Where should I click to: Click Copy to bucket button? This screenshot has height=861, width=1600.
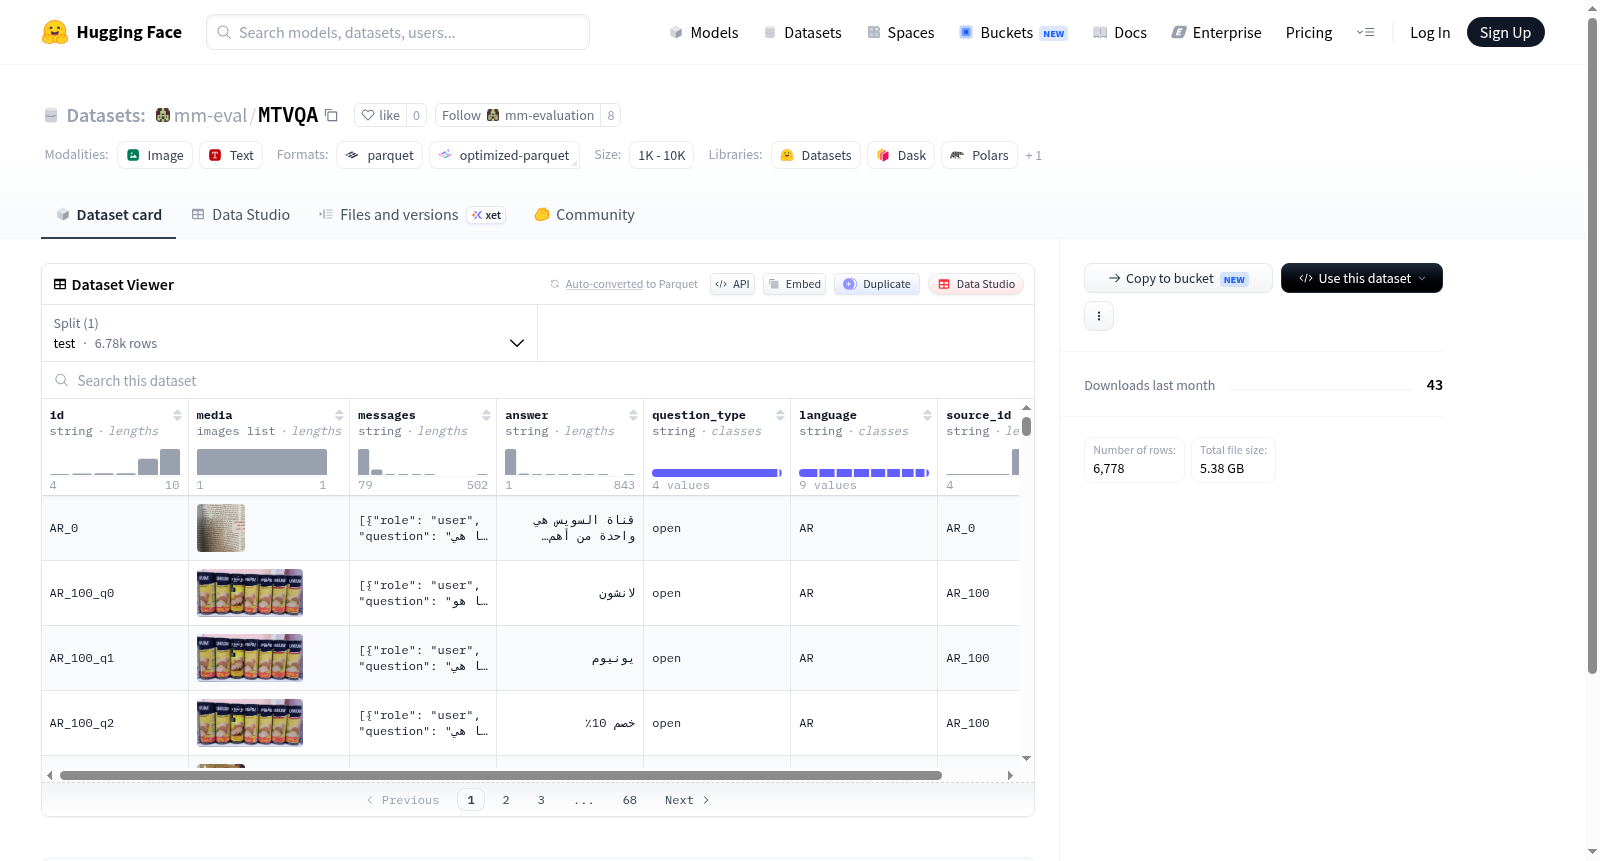tap(1178, 278)
